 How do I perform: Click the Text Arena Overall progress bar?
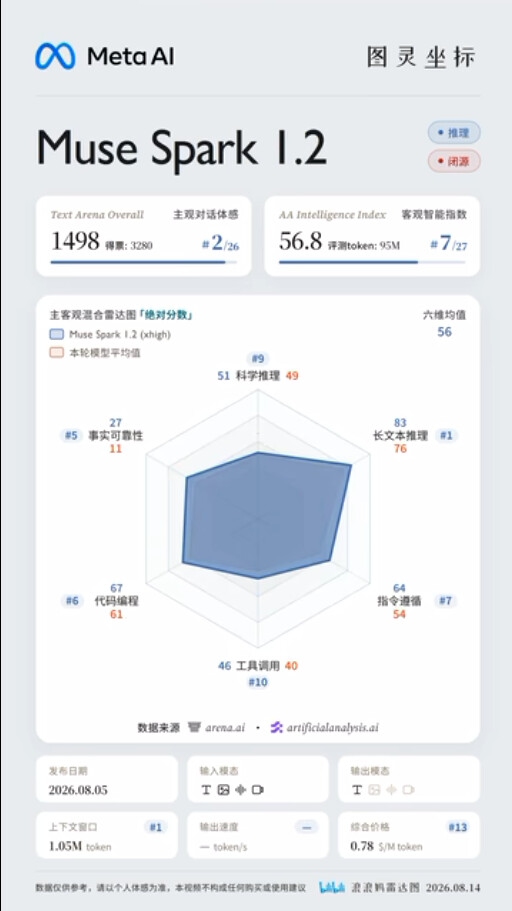point(144,263)
